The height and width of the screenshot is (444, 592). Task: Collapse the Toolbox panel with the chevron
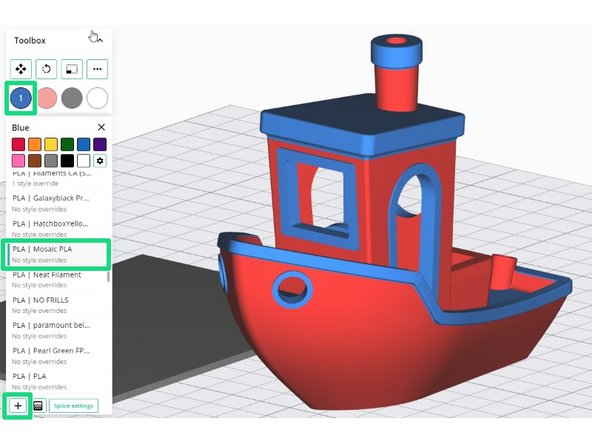(x=100, y=40)
